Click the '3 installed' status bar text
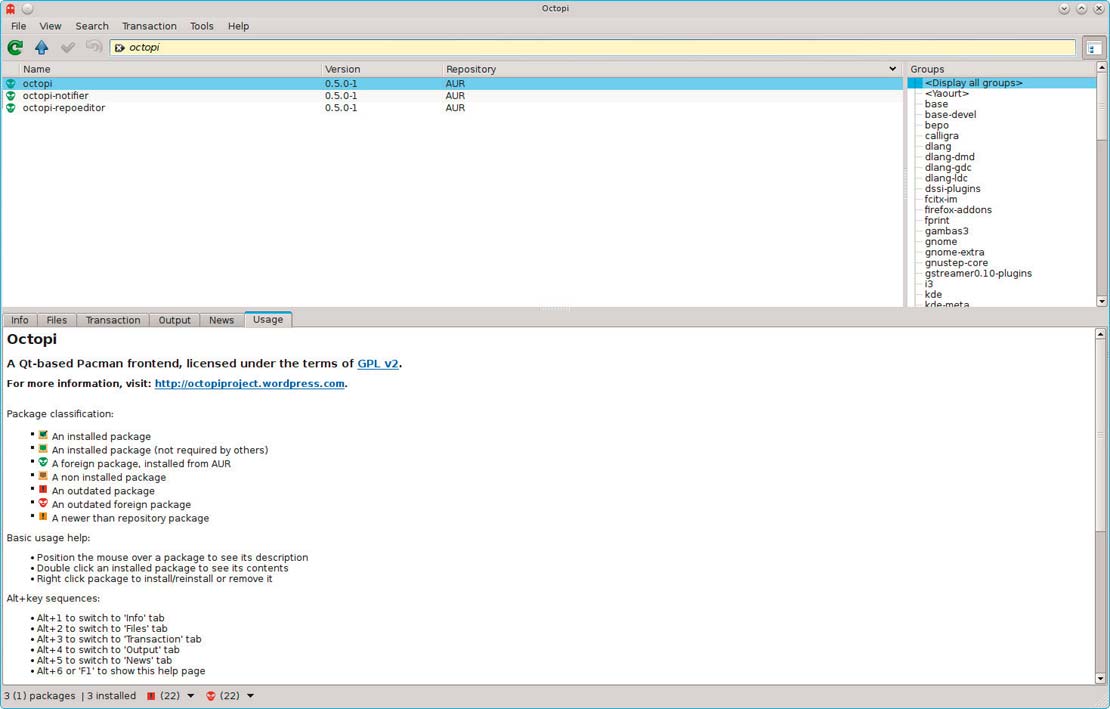Viewport: 1110px width, 709px height. click(112, 696)
